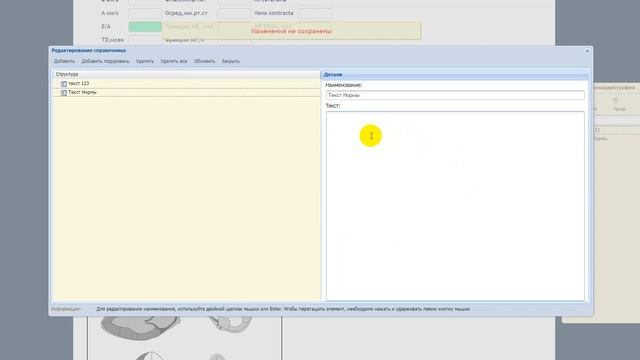Click the A см/с field in background form

pos(145,13)
